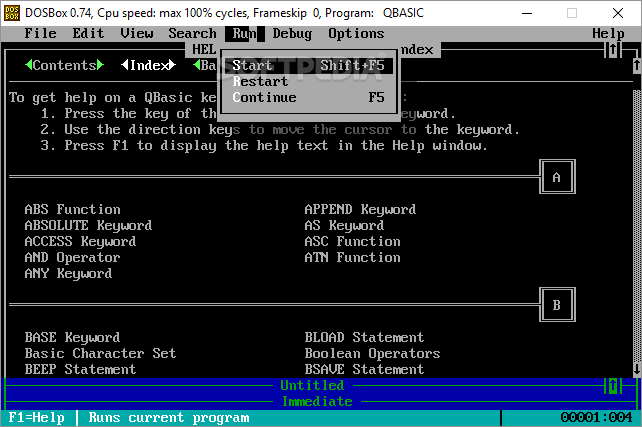This screenshot has height=427, width=642.
Task: Maximize the Untitled window with arrow icon
Action: [x=613, y=386]
